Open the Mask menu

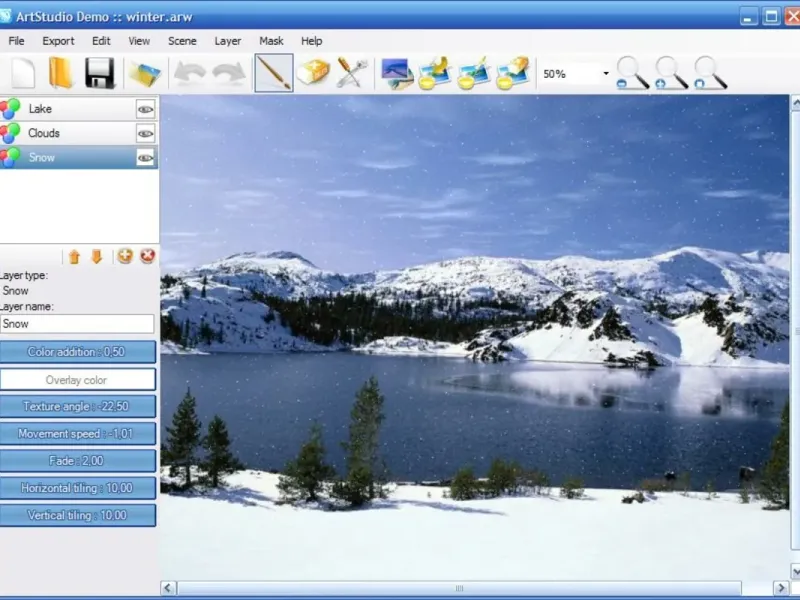click(x=271, y=41)
